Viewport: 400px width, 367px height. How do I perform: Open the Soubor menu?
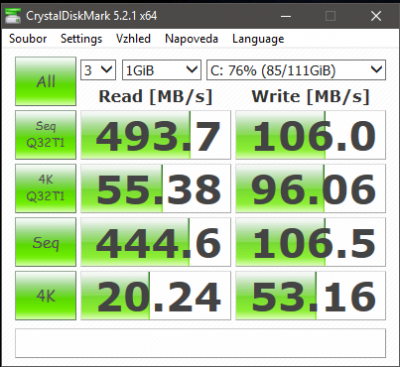click(28, 39)
